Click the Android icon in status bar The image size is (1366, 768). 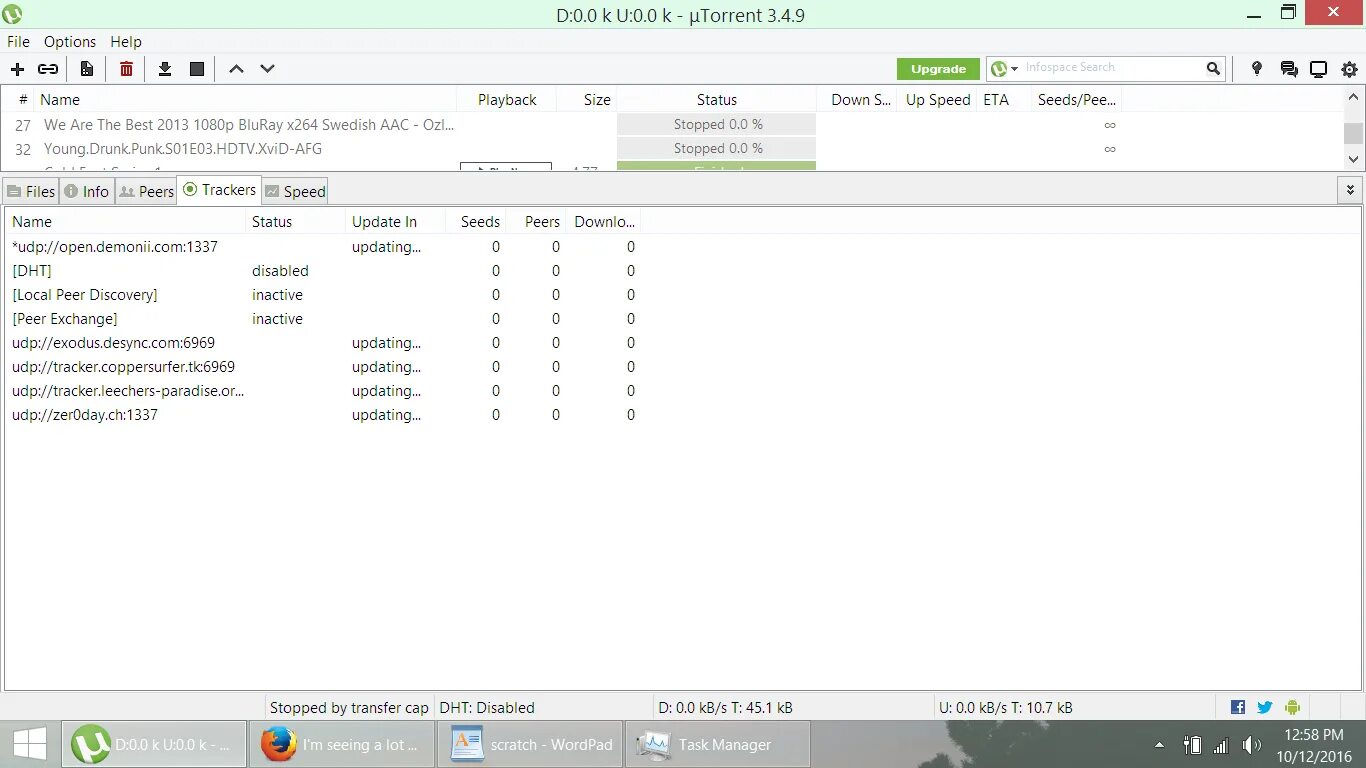pyautogui.click(x=1292, y=707)
